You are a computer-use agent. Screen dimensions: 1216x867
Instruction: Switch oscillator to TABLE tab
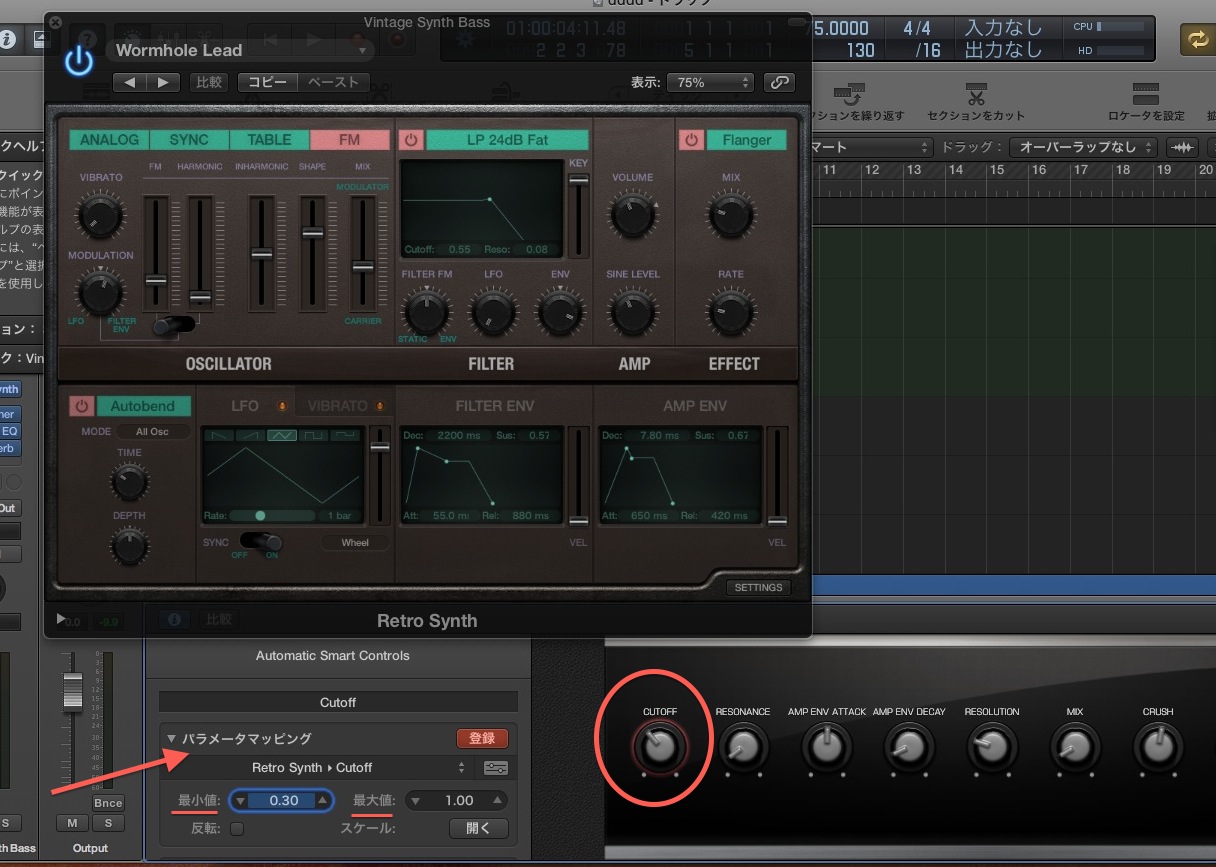click(270, 140)
